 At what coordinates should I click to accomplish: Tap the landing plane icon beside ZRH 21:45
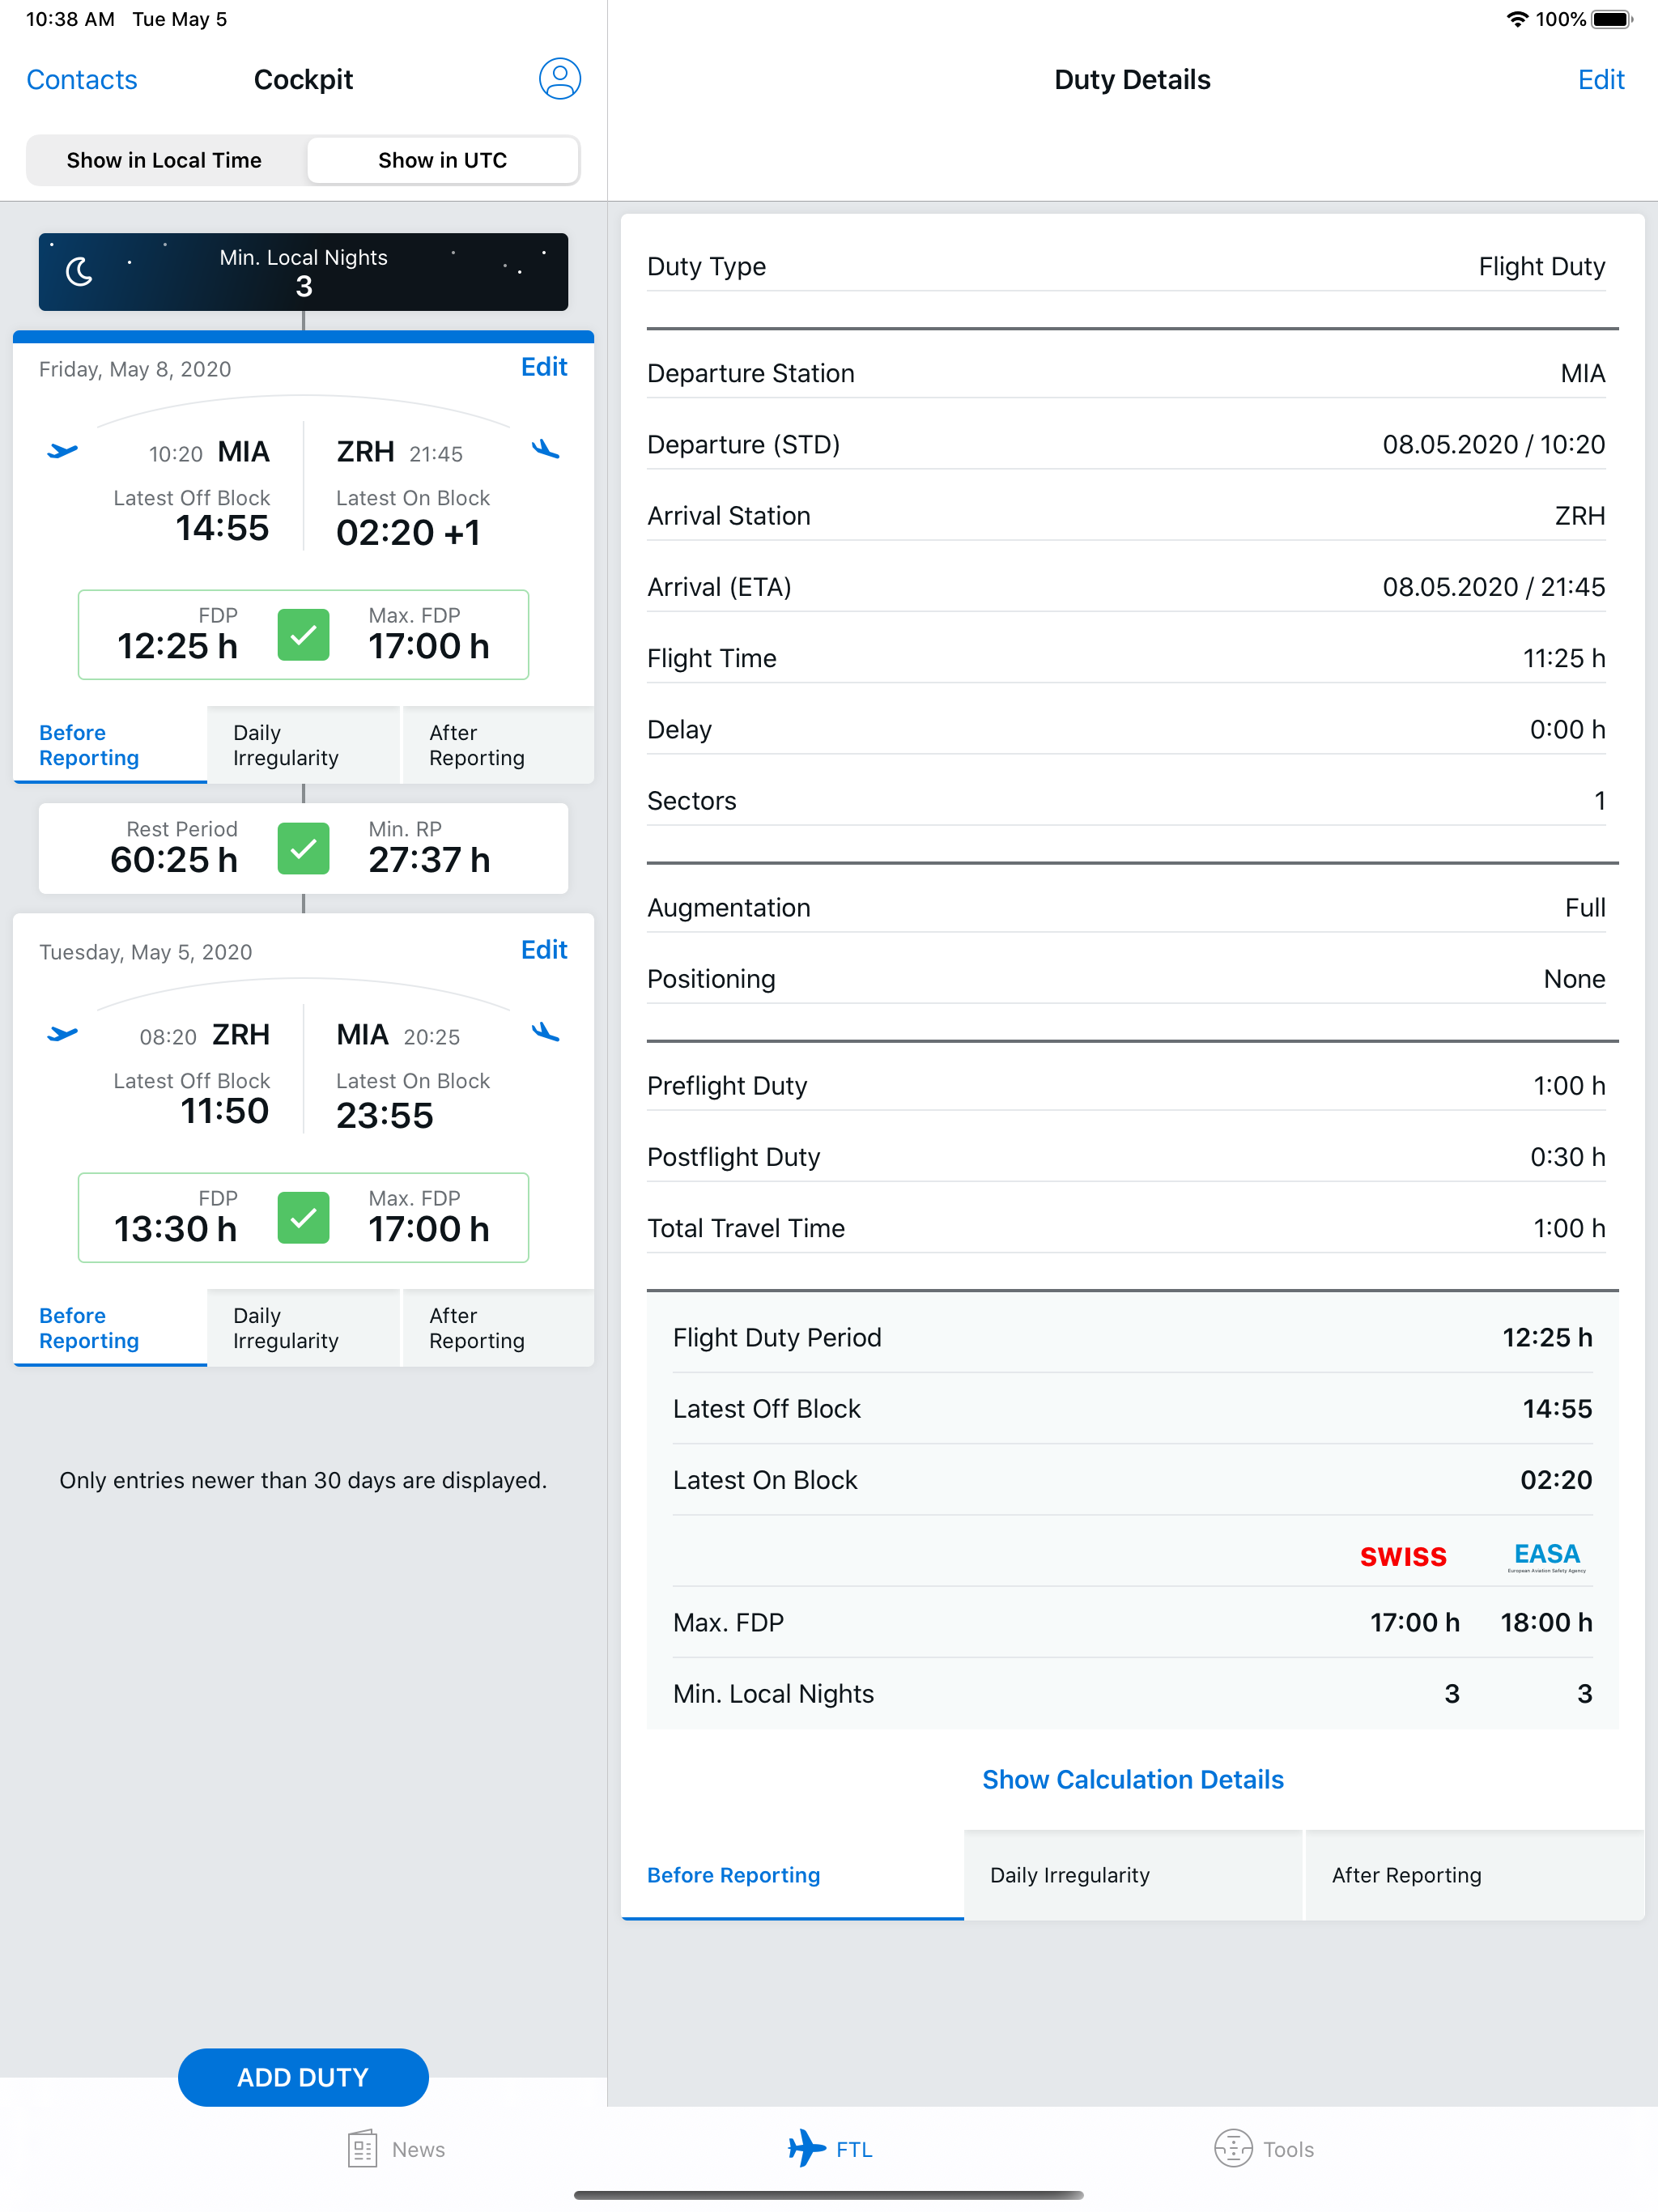pos(546,450)
